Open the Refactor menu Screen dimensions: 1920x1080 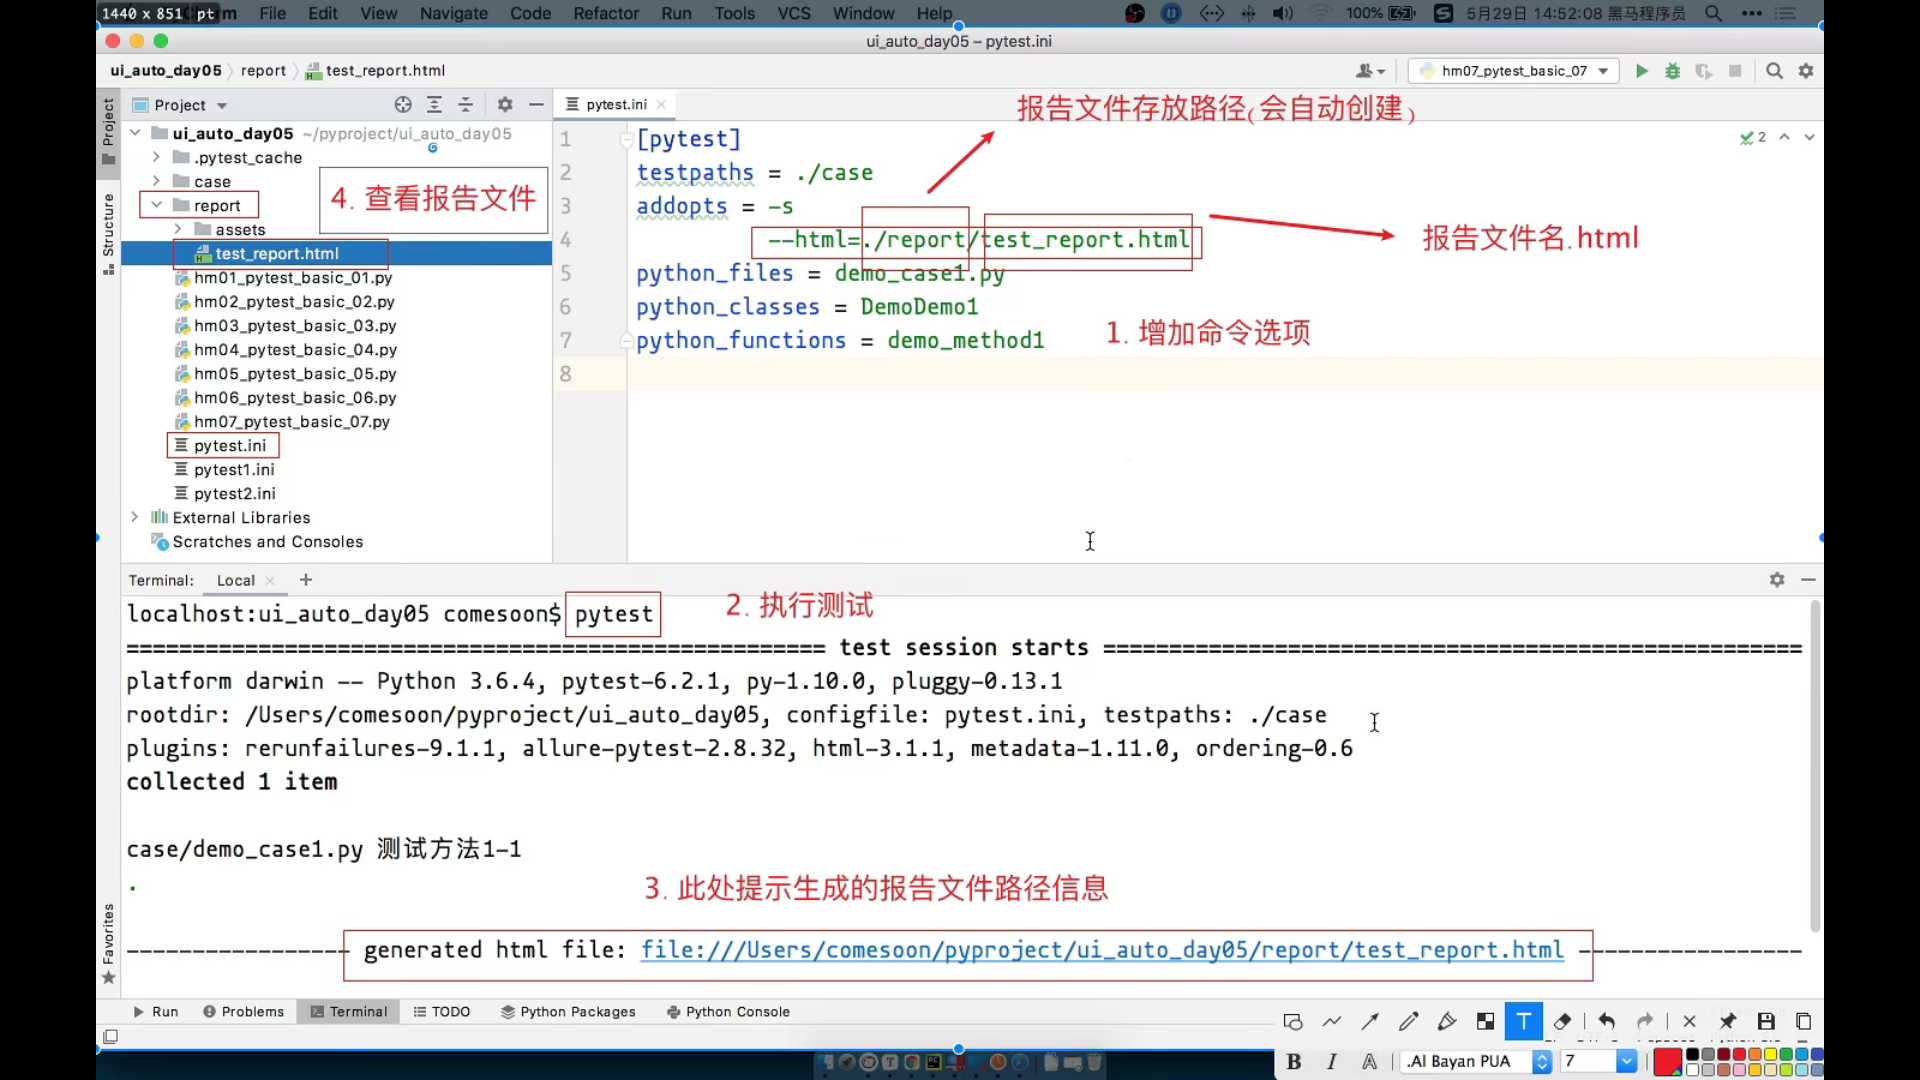point(605,13)
